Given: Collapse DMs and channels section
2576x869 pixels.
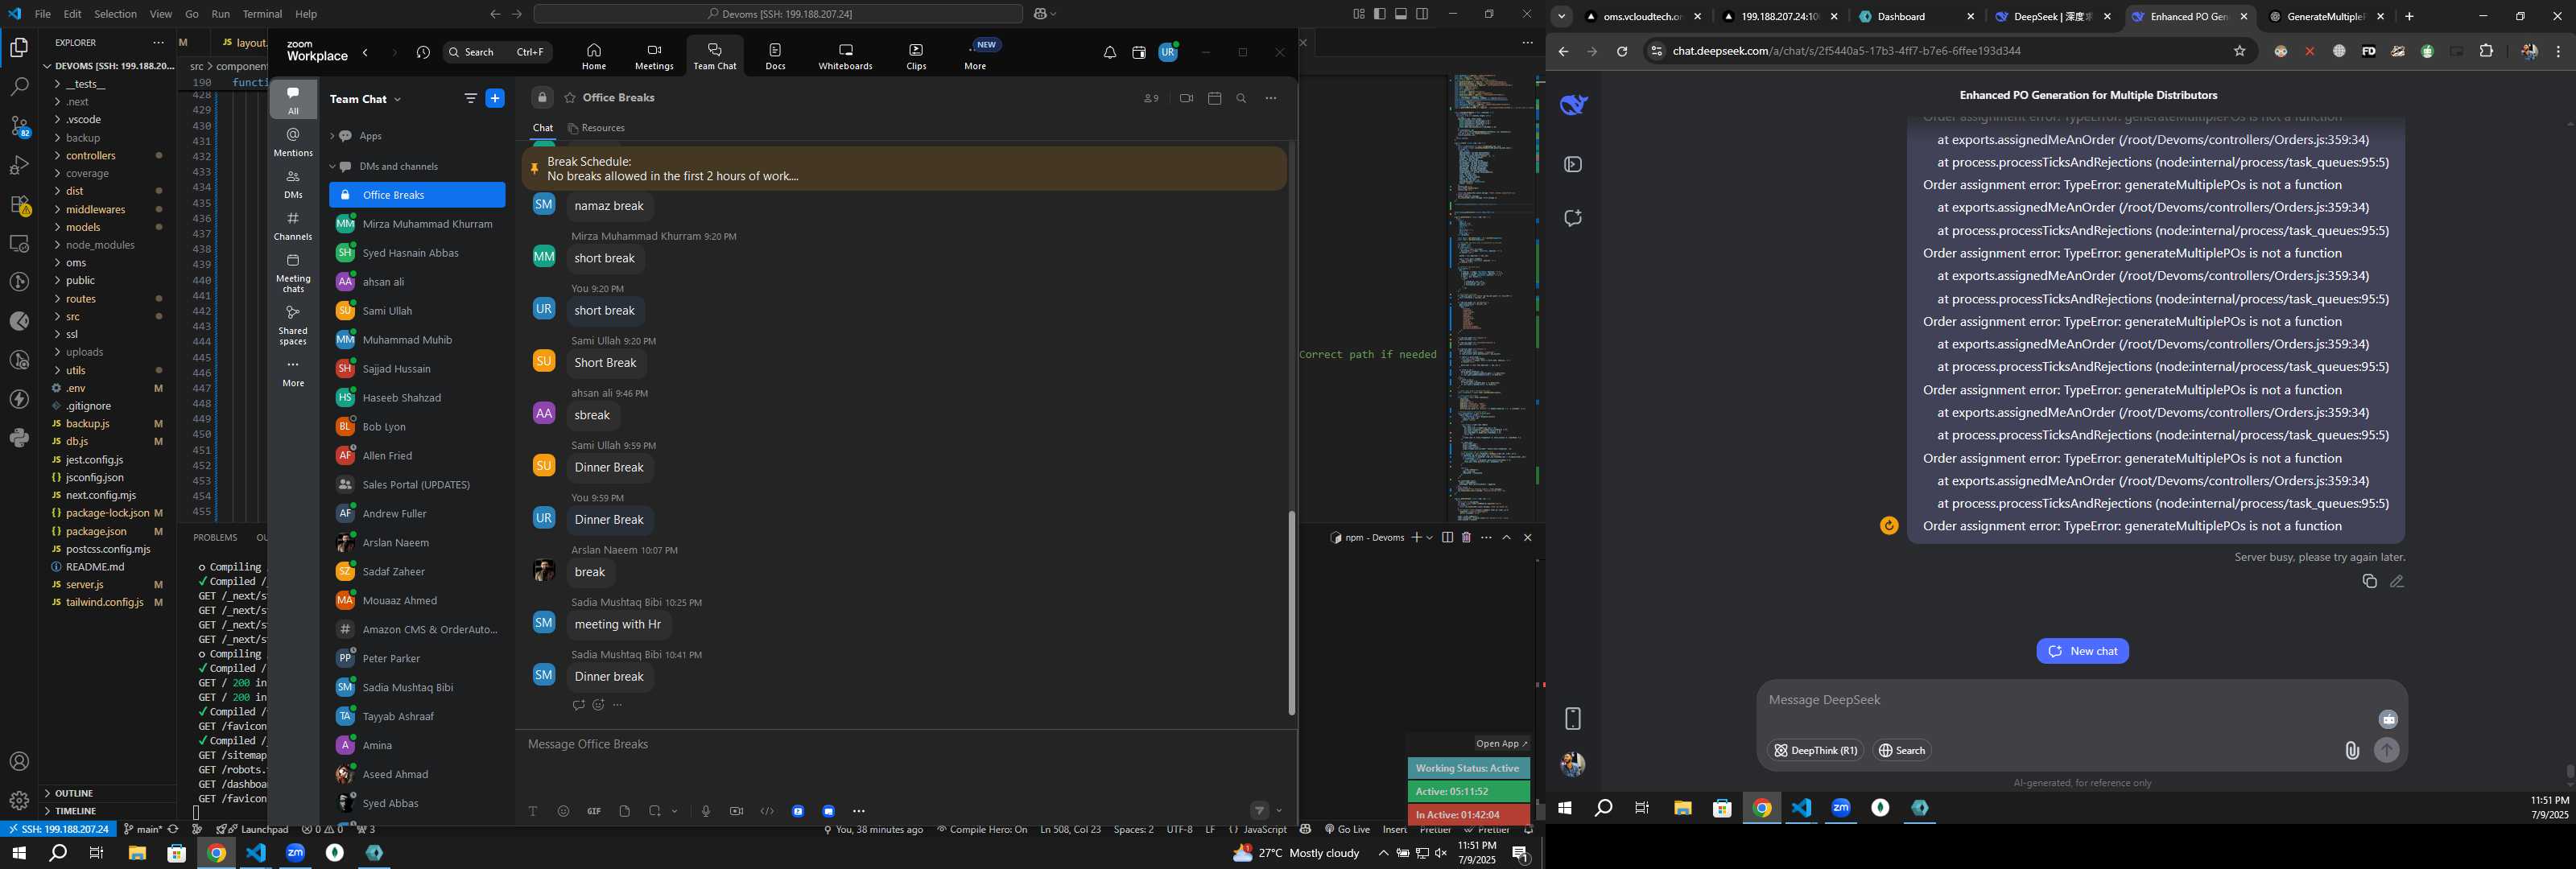Looking at the screenshot, I should click(x=333, y=166).
